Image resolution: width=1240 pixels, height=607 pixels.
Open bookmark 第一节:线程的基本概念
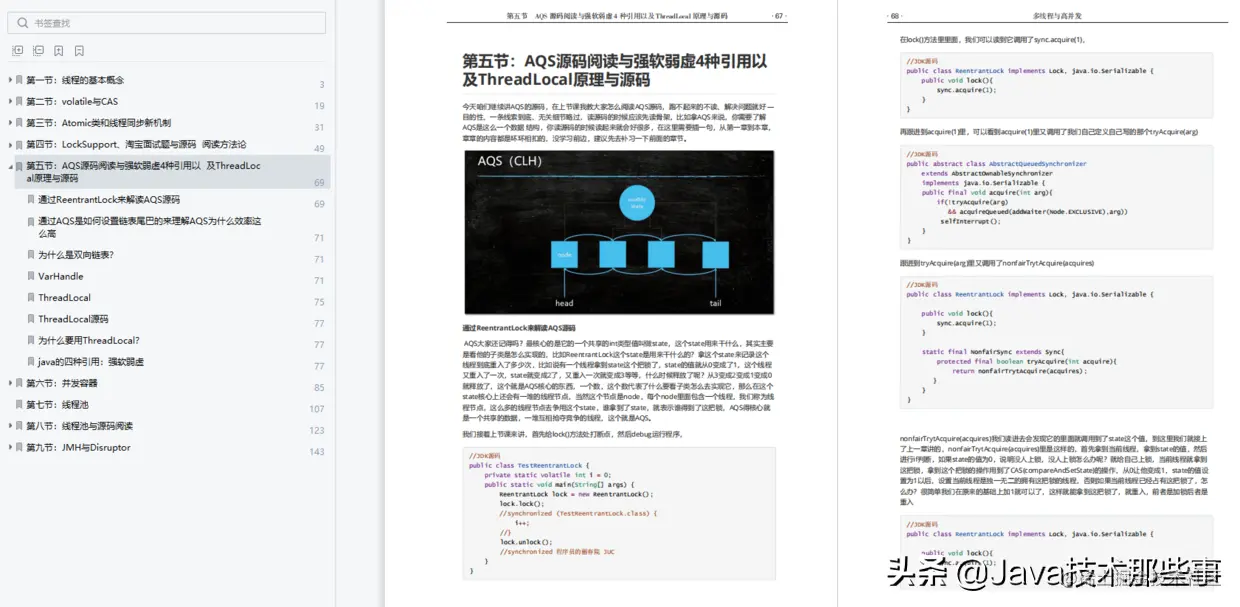75,80
